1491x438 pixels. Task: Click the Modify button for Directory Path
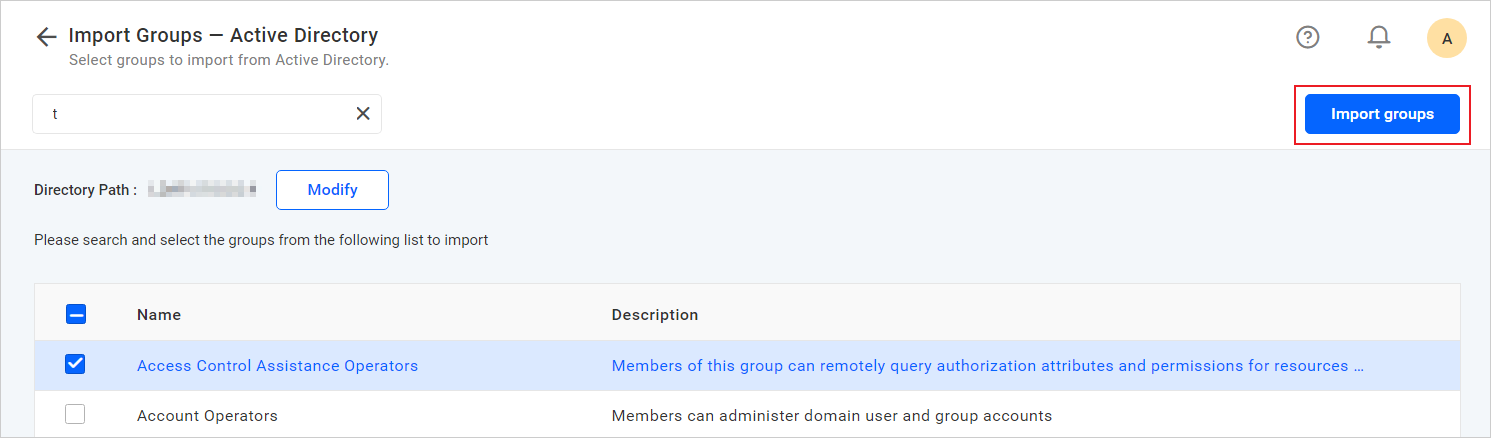(x=332, y=190)
